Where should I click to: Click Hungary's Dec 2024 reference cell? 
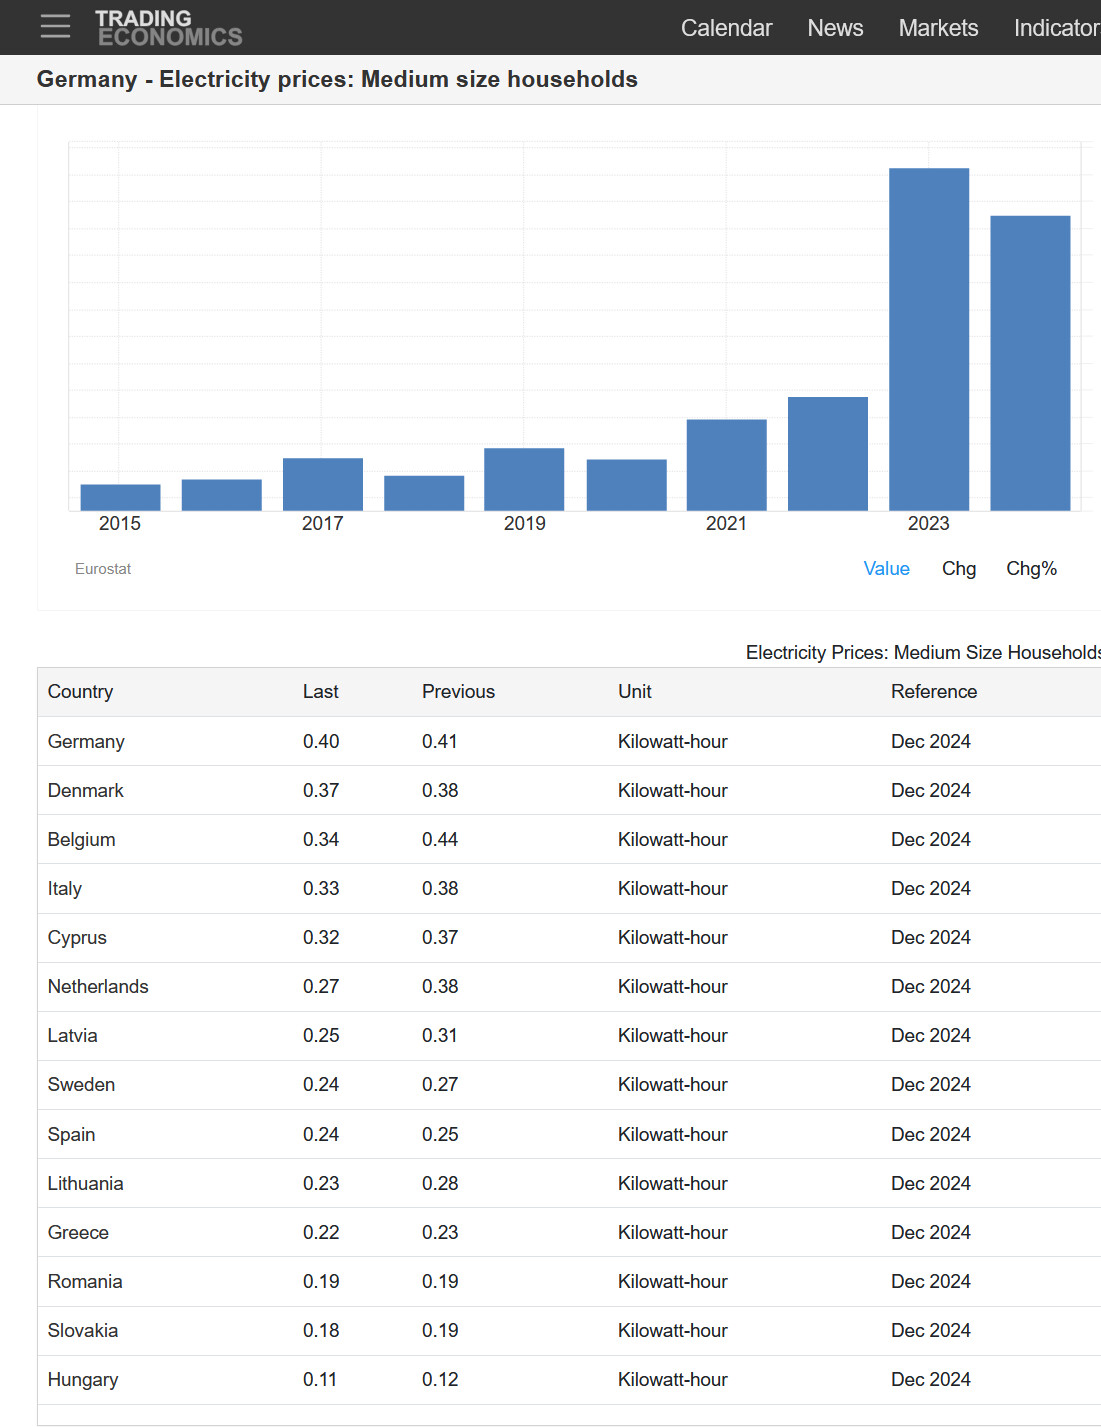click(x=931, y=1379)
